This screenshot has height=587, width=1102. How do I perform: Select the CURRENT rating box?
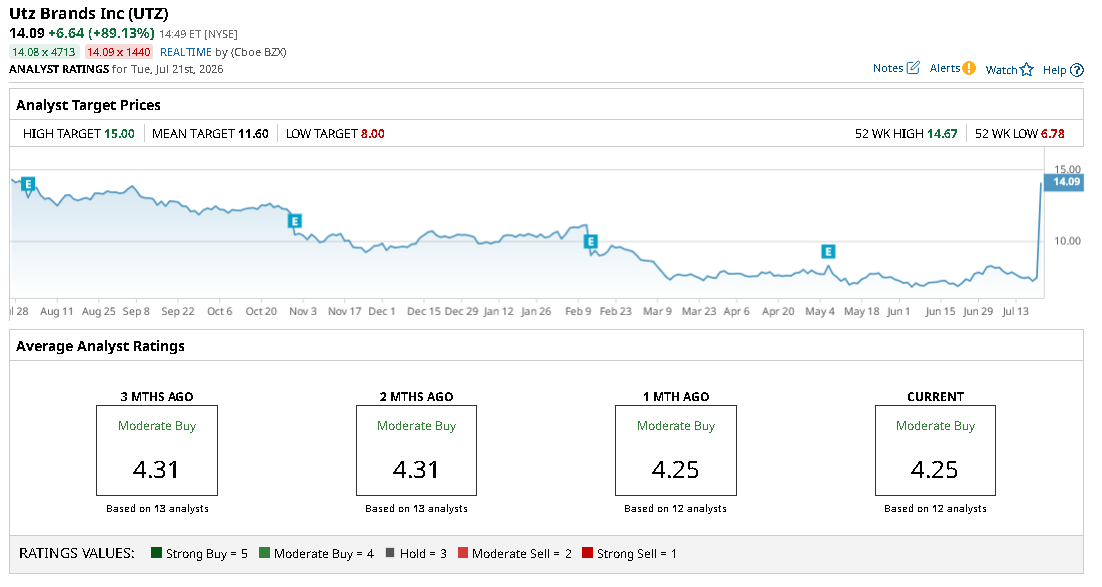(935, 451)
